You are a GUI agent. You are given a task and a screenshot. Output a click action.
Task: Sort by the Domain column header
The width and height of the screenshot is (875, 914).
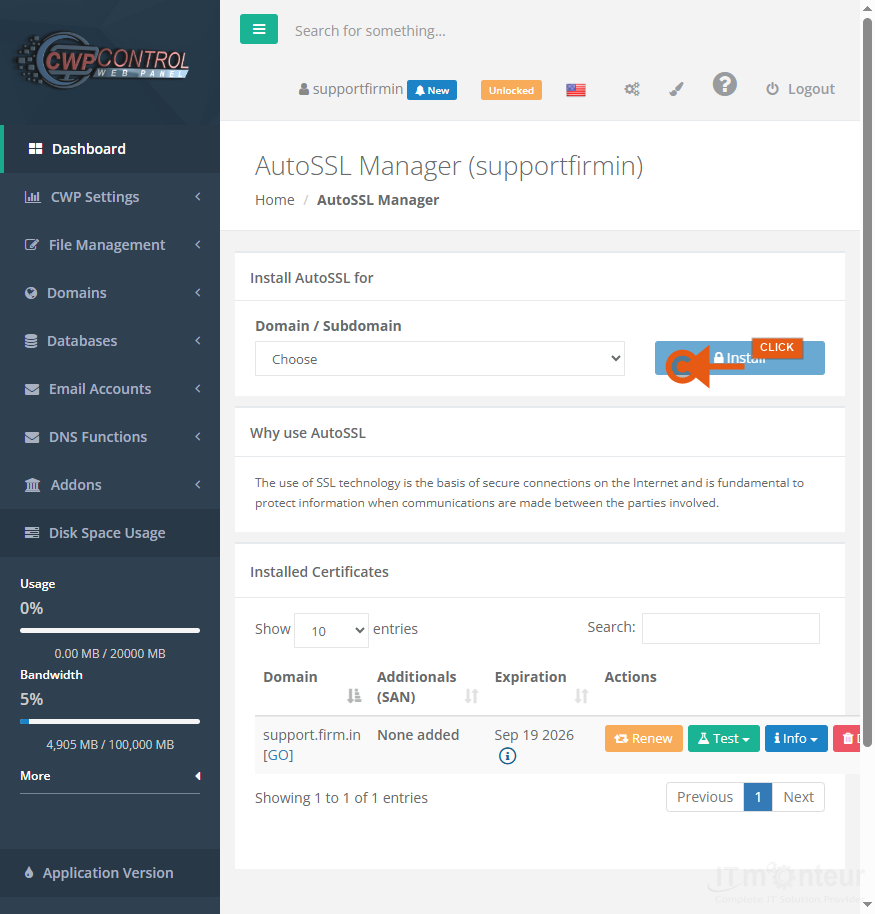click(312, 687)
